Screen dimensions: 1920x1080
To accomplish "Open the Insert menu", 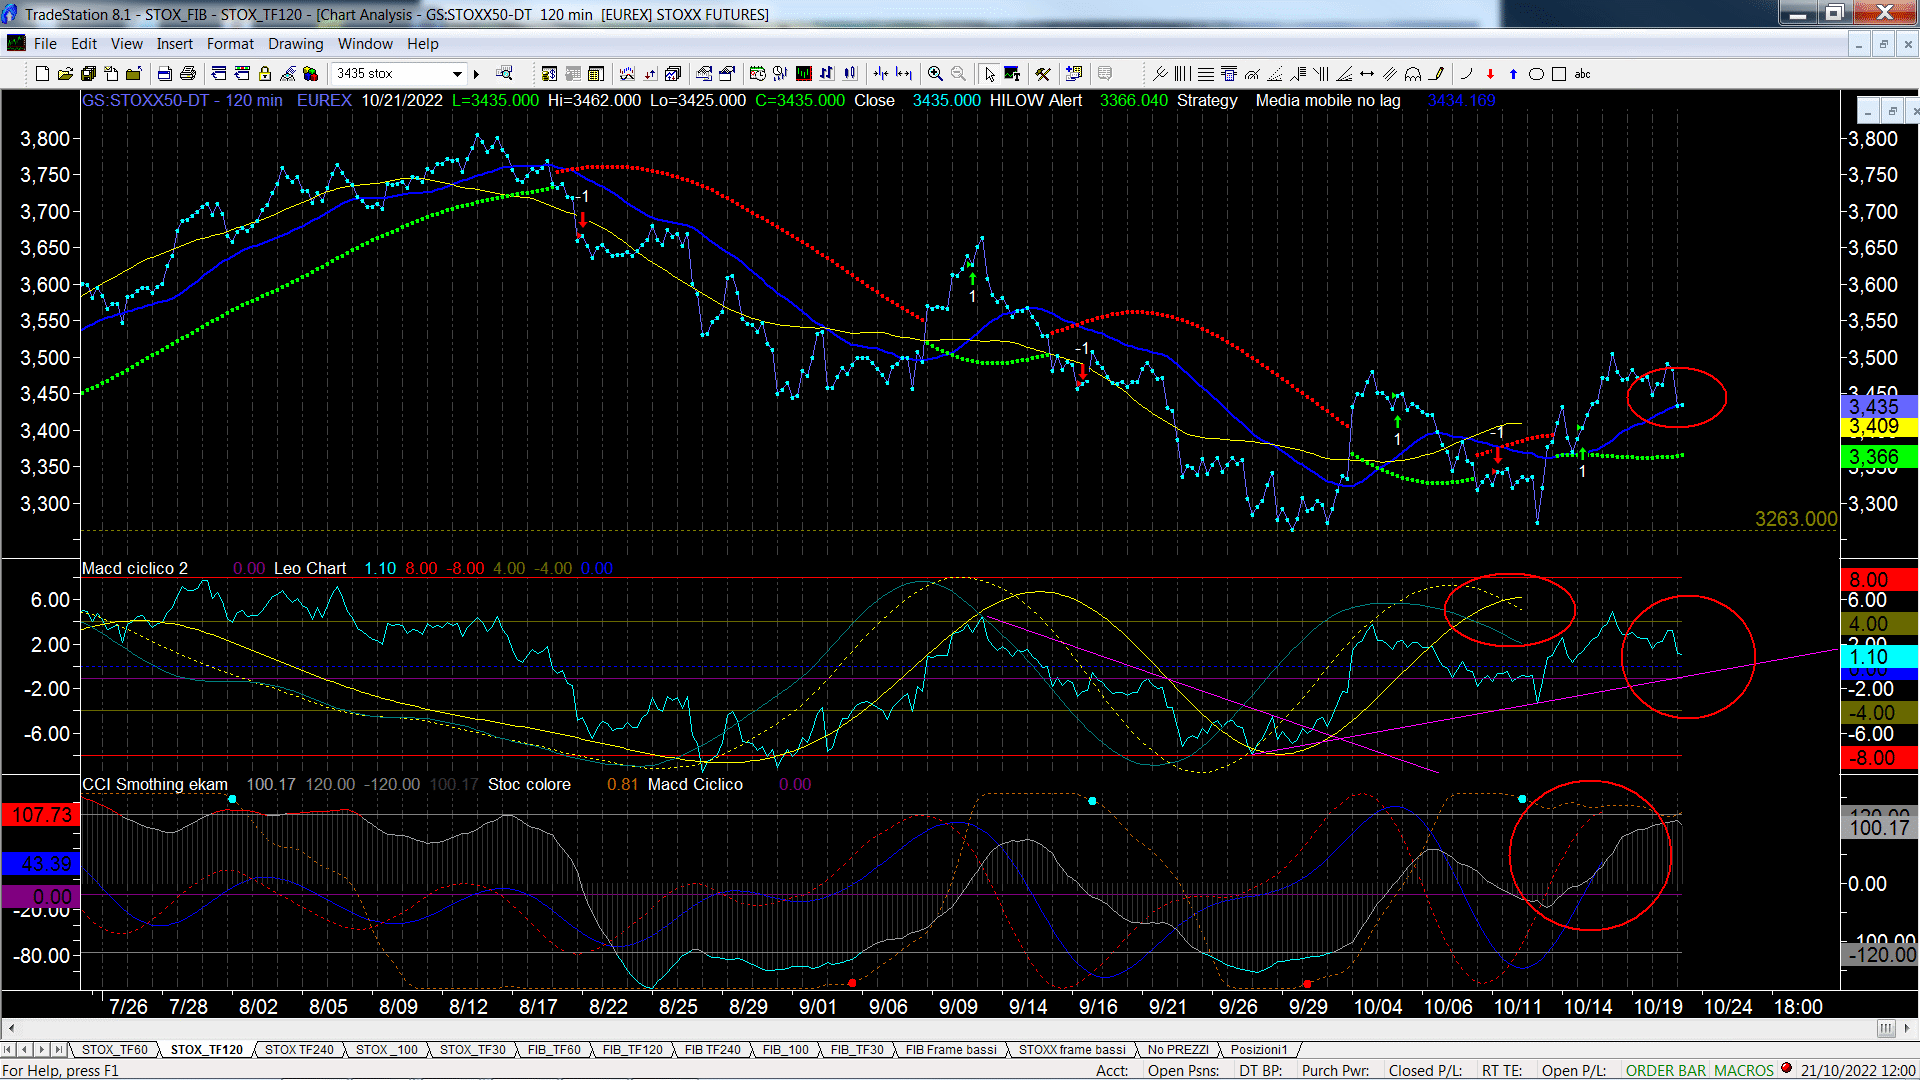I will [175, 44].
